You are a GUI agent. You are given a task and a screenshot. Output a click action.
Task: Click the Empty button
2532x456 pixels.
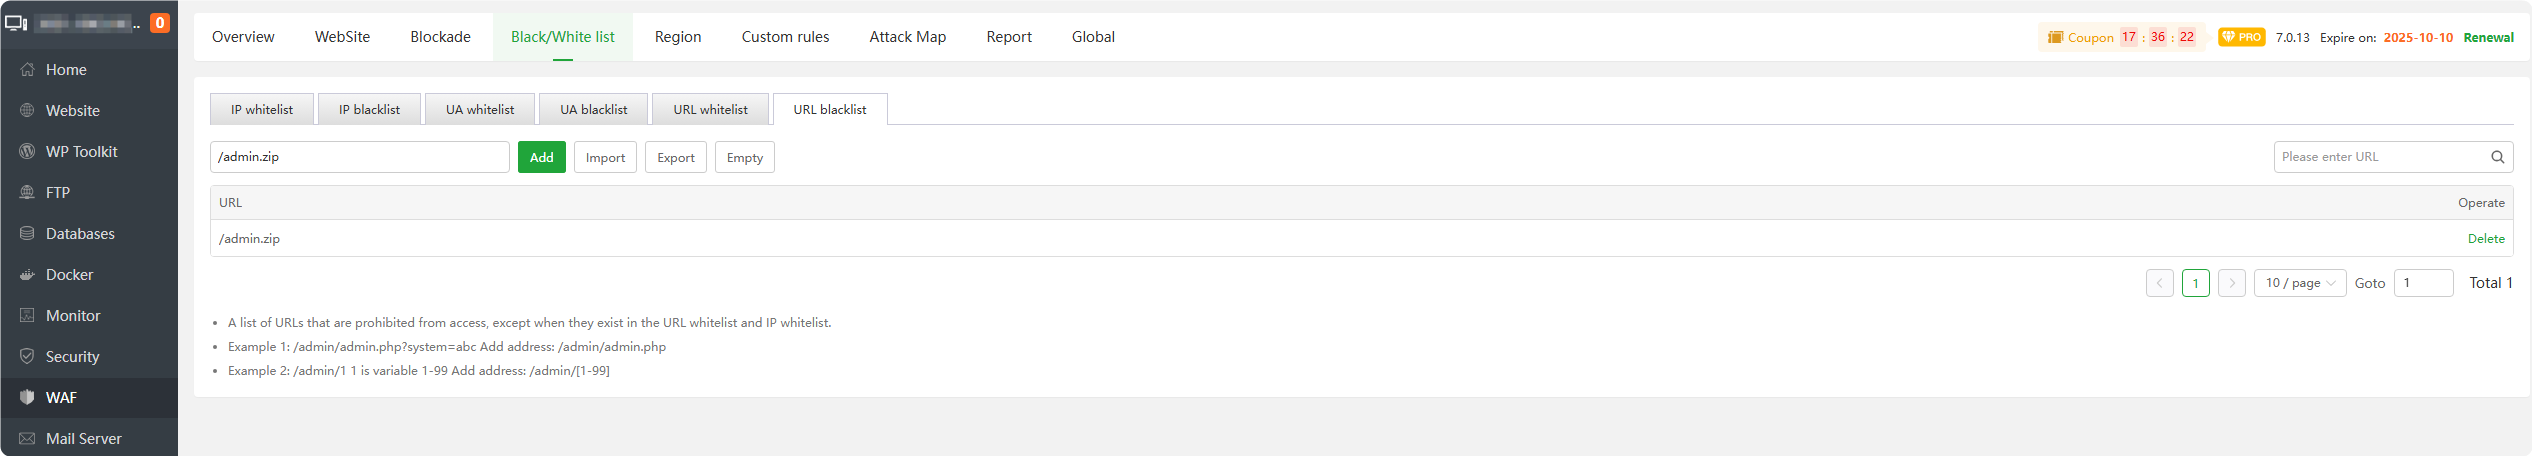pyautogui.click(x=744, y=158)
